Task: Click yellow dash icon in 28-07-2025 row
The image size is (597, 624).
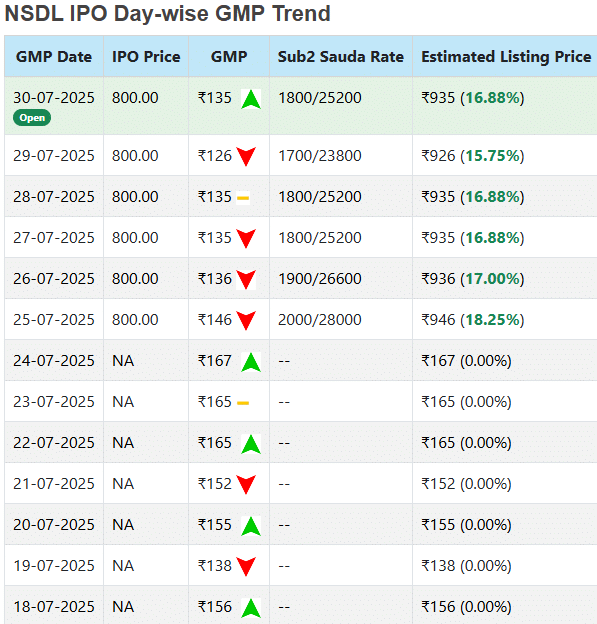Action: (x=243, y=198)
